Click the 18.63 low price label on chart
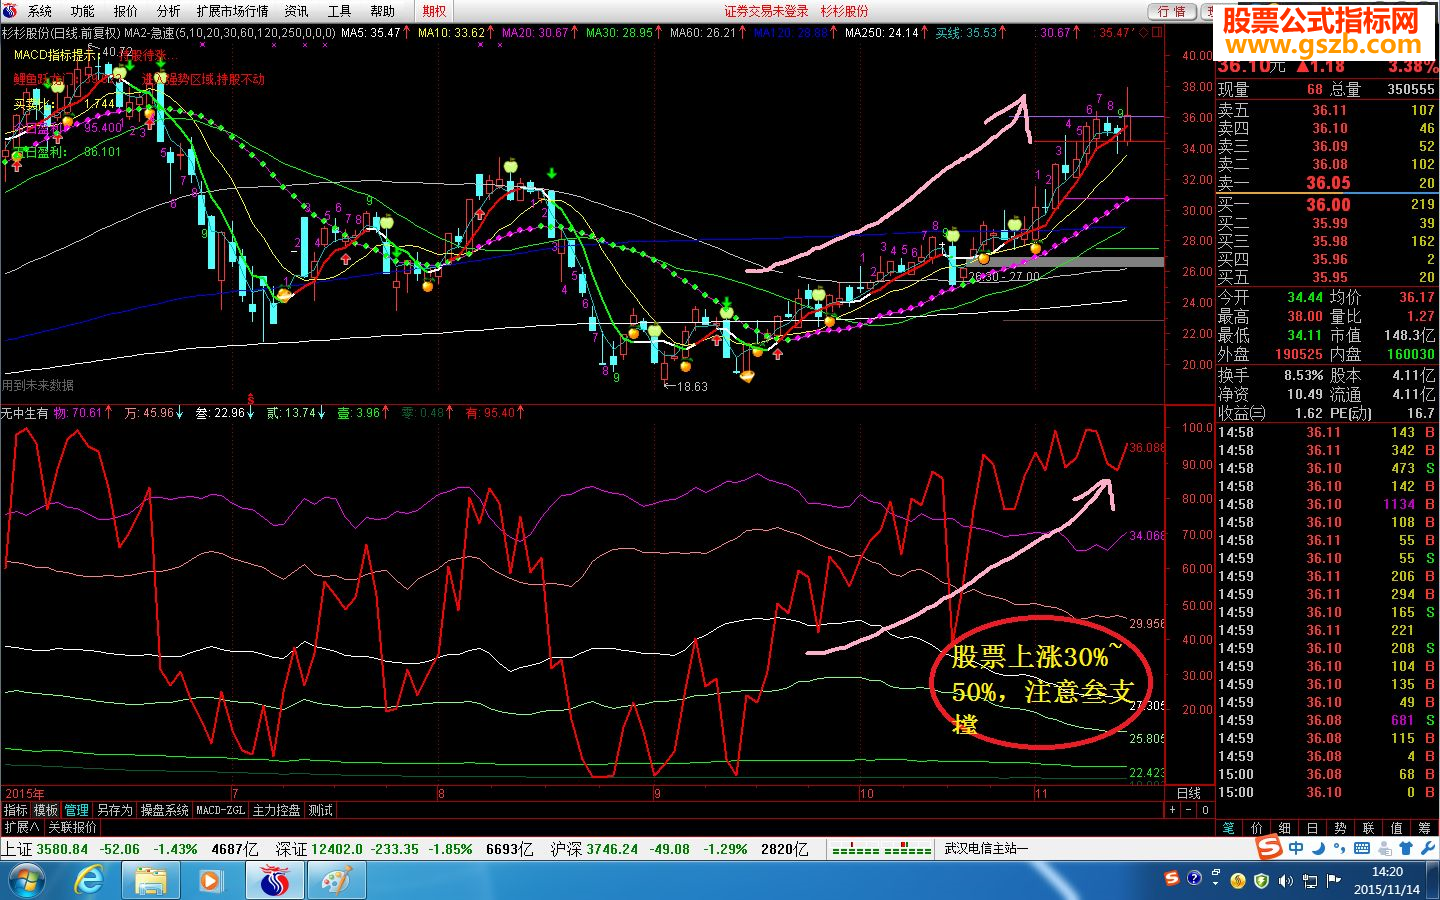The width and height of the screenshot is (1440, 900). click(x=692, y=386)
